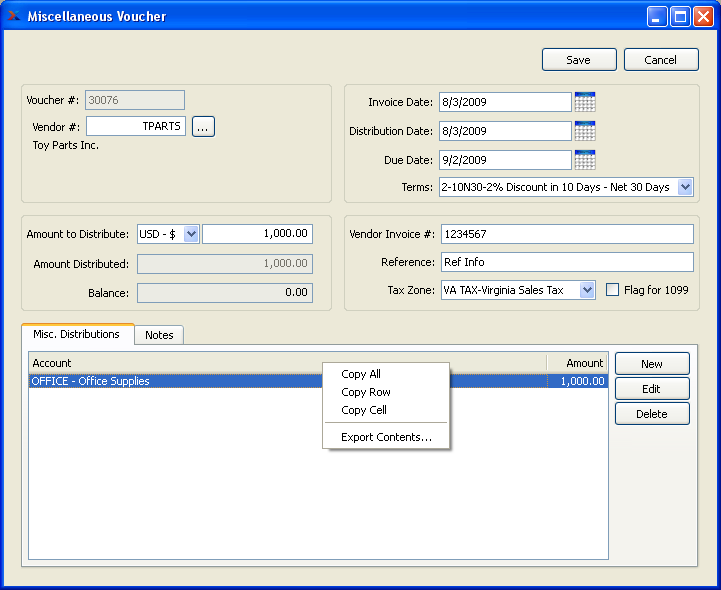This screenshot has width=721, height=590.
Task: Open the Distribution Date calendar picker
Action: tap(585, 131)
